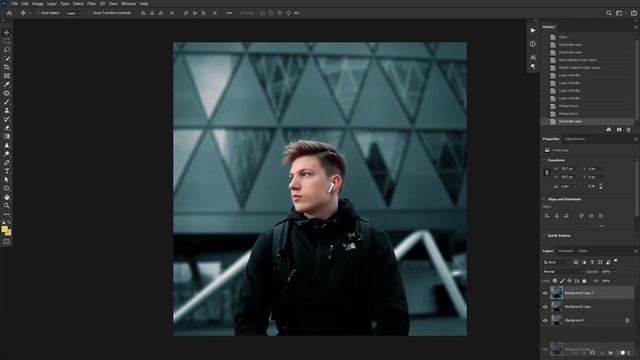Open the Opacity dropdown arrow

pyautogui.click(x=614, y=272)
